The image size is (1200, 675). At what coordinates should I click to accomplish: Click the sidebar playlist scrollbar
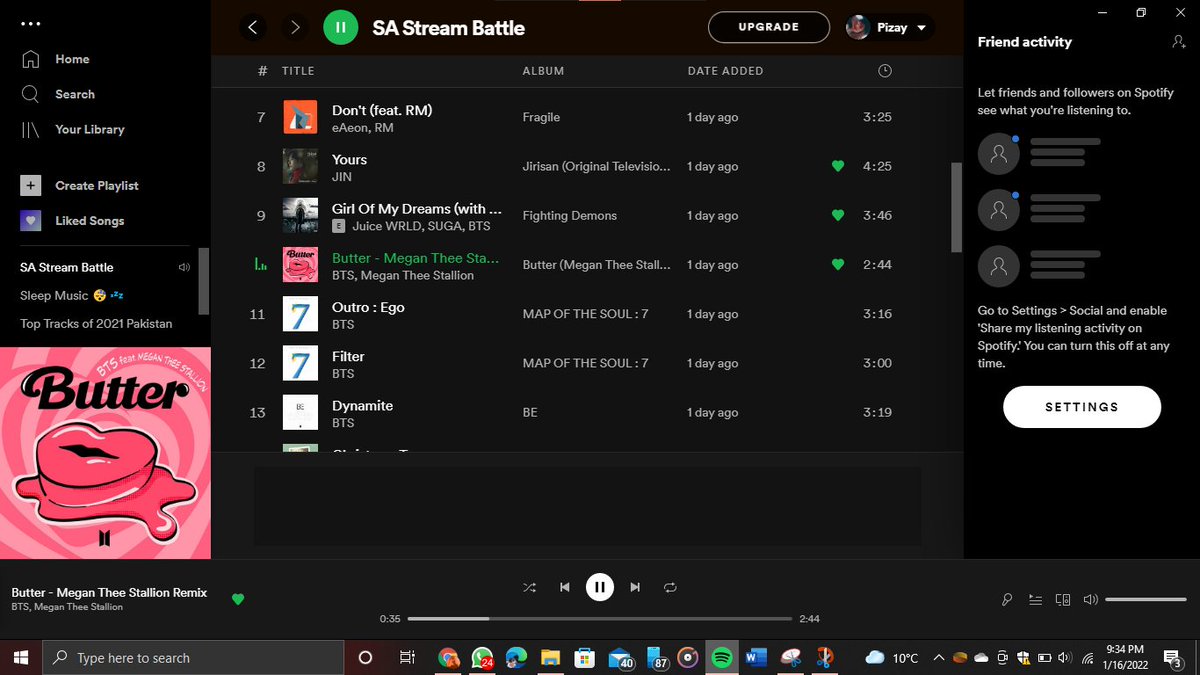[204, 281]
